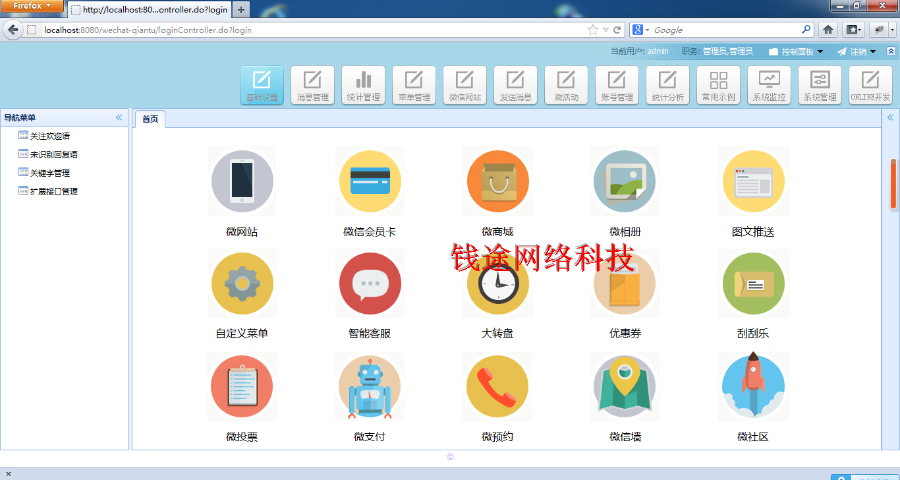Click the 图文推送 label text
The height and width of the screenshot is (480, 900).
coord(753,232)
